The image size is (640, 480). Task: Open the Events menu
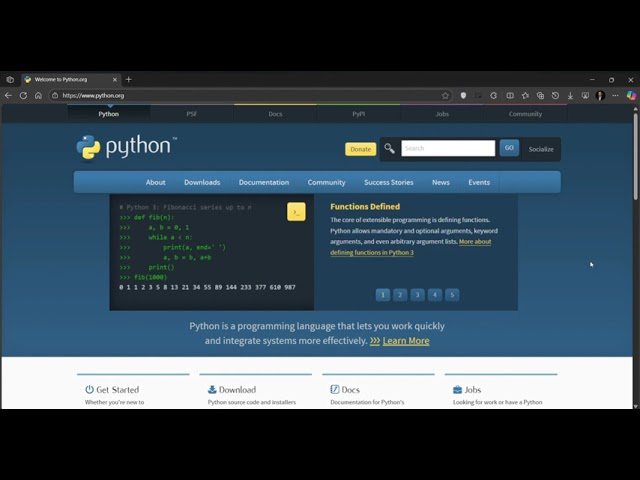click(479, 182)
